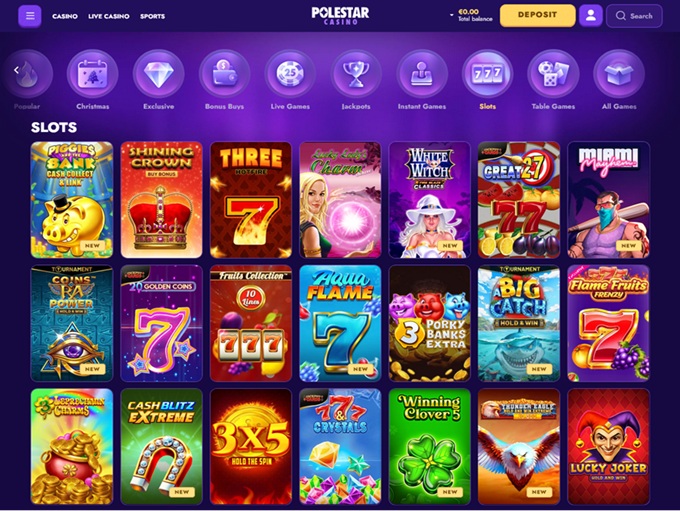This screenshot has width=680, height=511.
Task: Open the Miami Mayhem game thumbnail
Action: [608, 200]
